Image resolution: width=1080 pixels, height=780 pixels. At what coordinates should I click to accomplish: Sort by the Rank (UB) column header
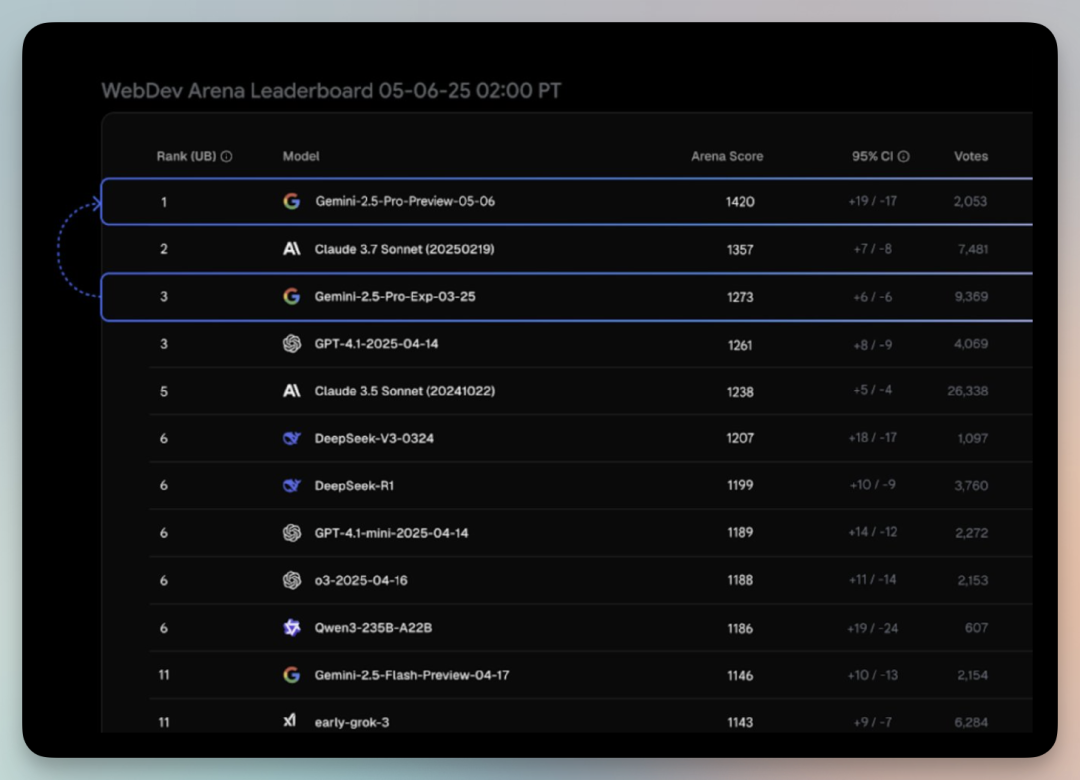(x=186, y=156)
